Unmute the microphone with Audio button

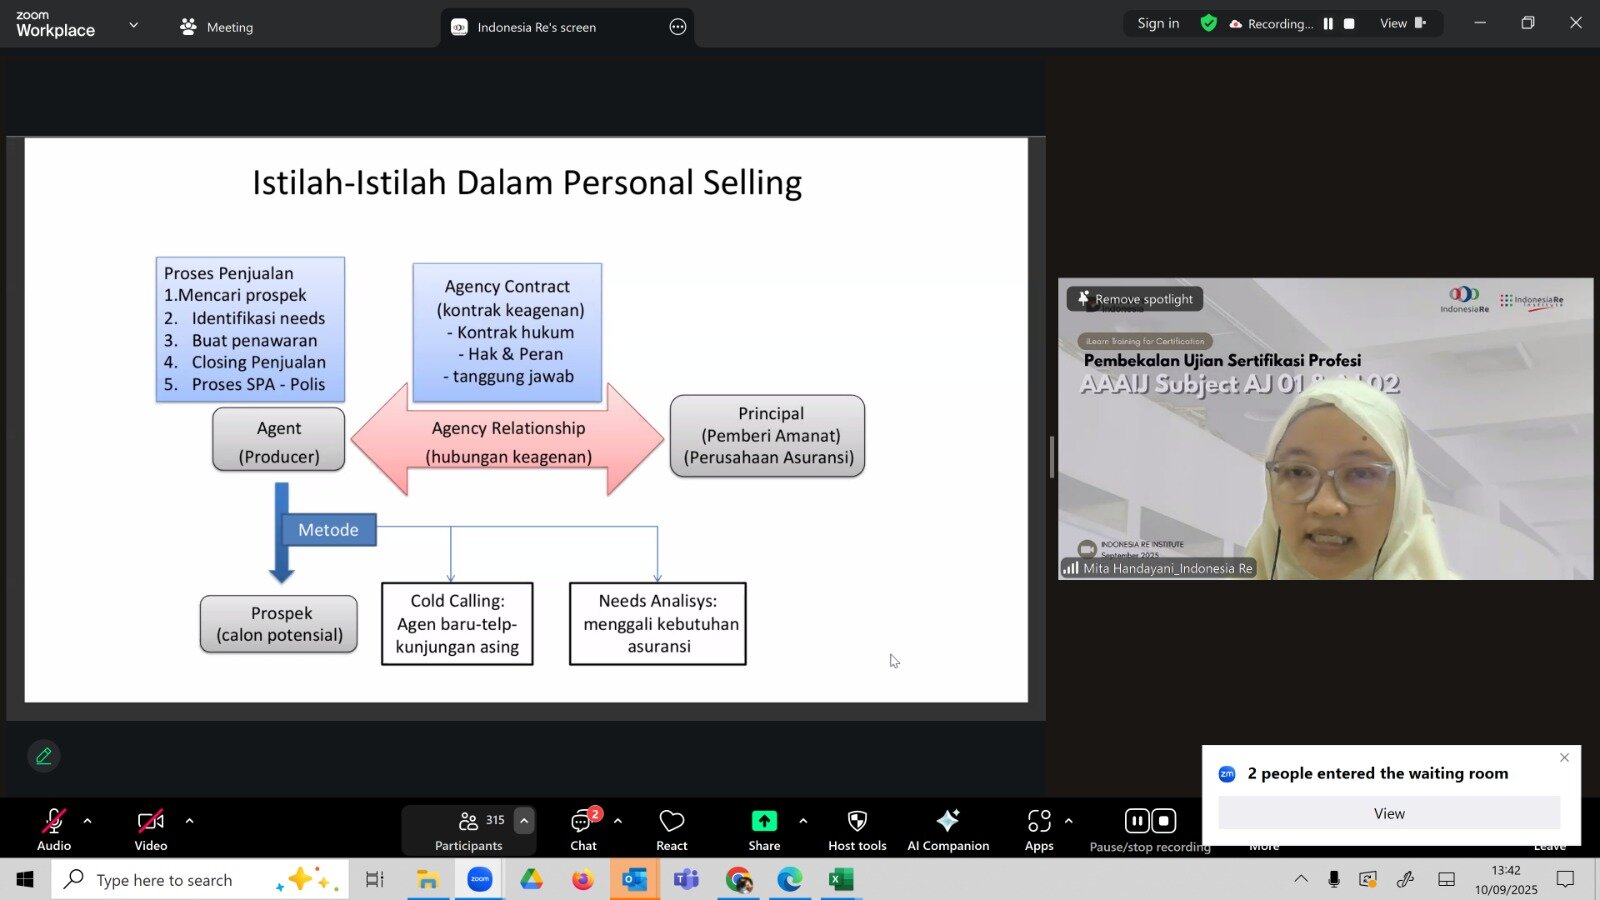click(54, 829)
